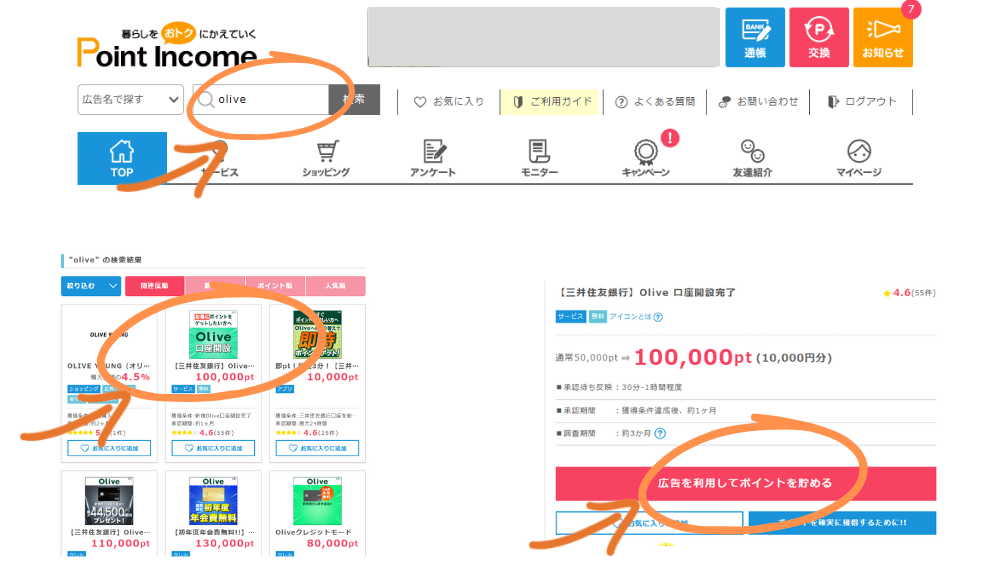Expand the 絞り込む filter dropdown
The width and height of the screenshot is (1000, 562).
91,286
